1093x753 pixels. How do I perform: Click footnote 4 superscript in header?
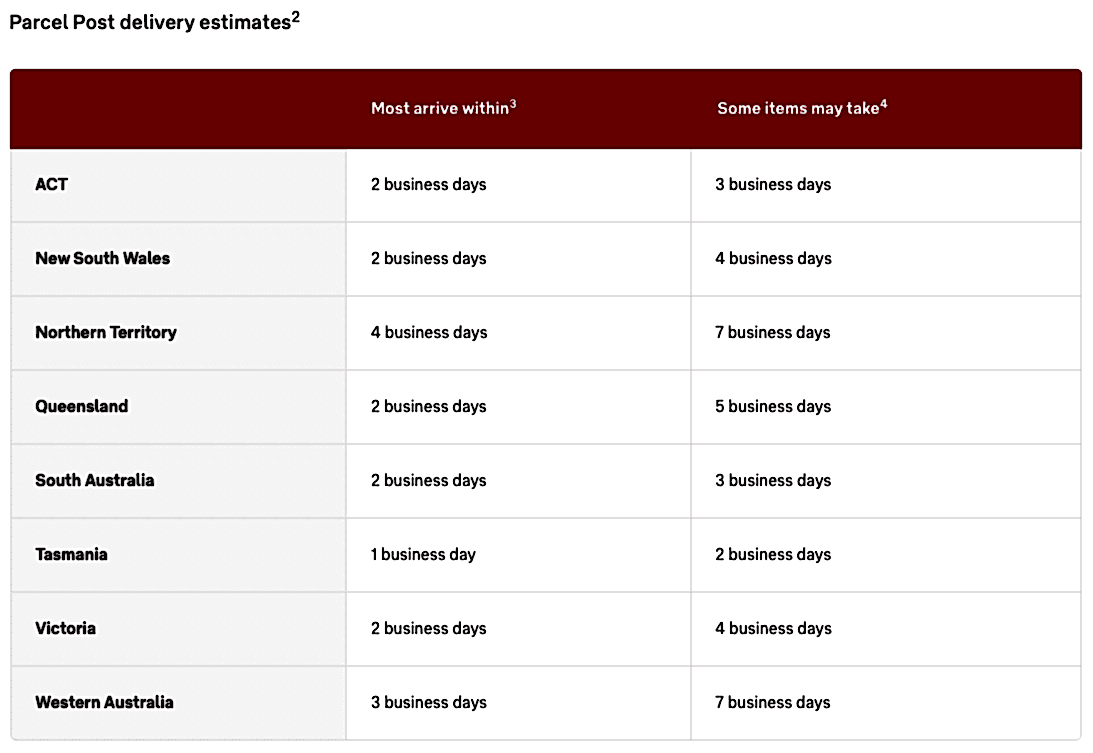coord(884,104)
